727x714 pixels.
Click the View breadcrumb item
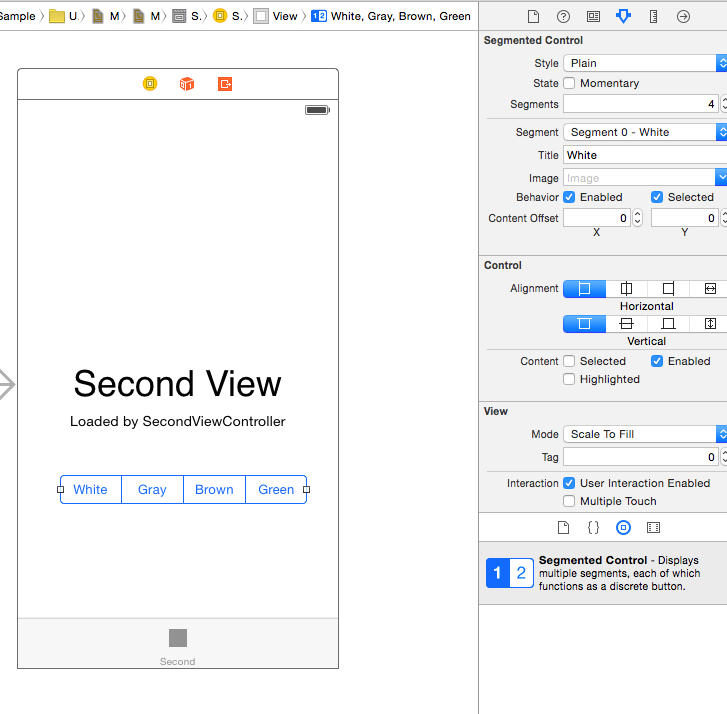276,17
